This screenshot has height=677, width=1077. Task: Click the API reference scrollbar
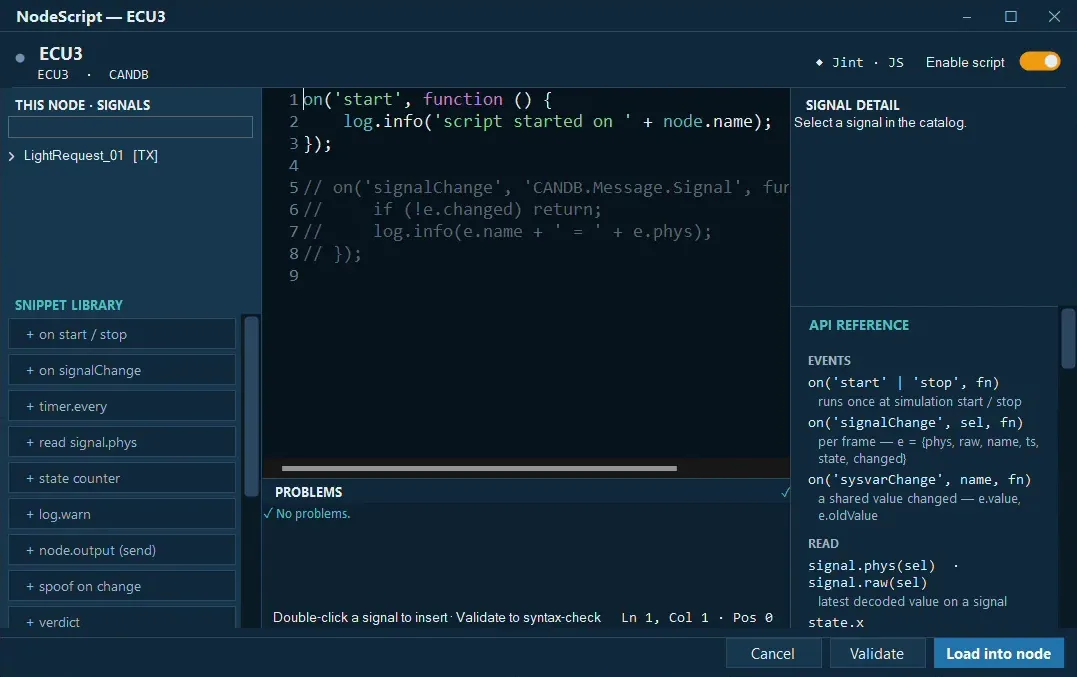point(1068,339)
